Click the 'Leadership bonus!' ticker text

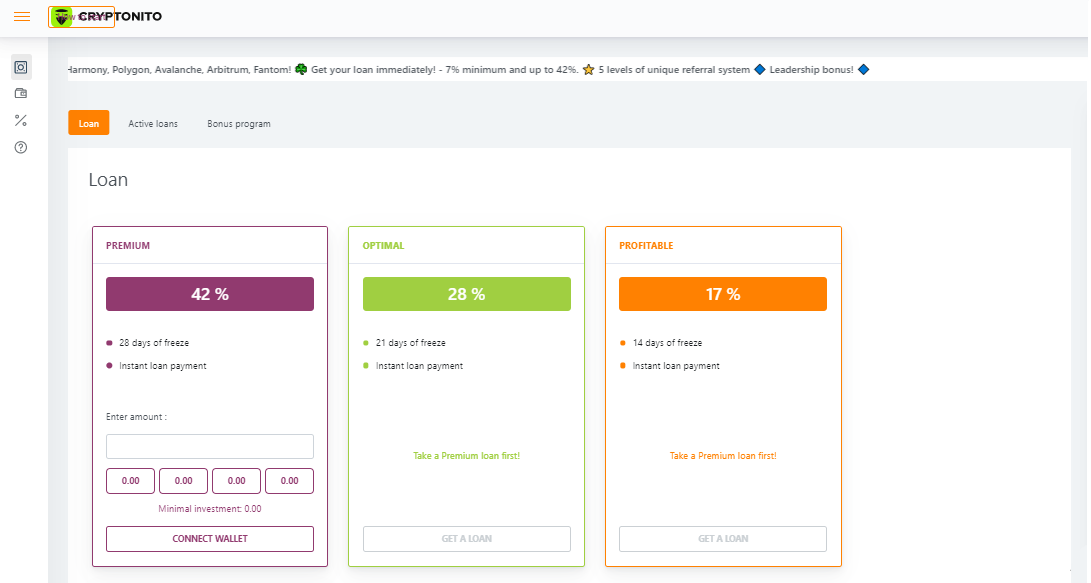(x=811, y=70)
